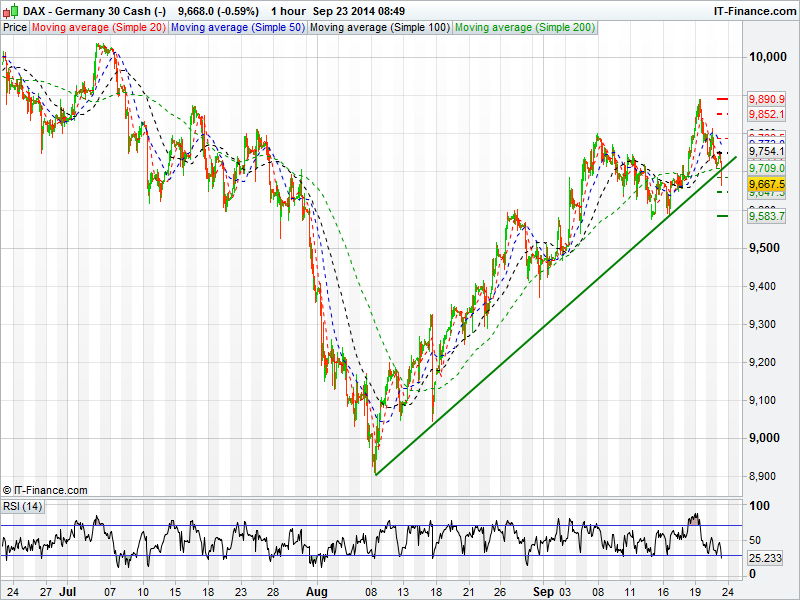Select the green 9,583.7 price level tag
Screen dimensions: 800x600
coord(767,215)
